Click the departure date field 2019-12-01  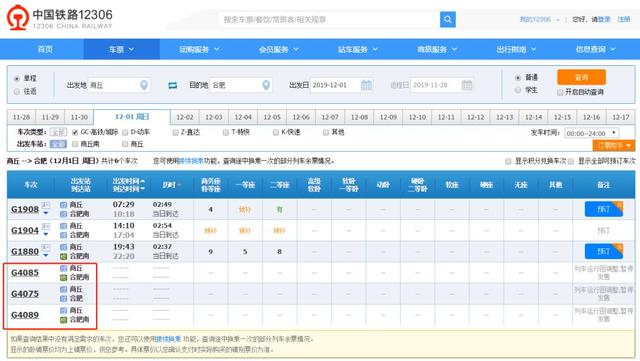[x=342, y=85]
